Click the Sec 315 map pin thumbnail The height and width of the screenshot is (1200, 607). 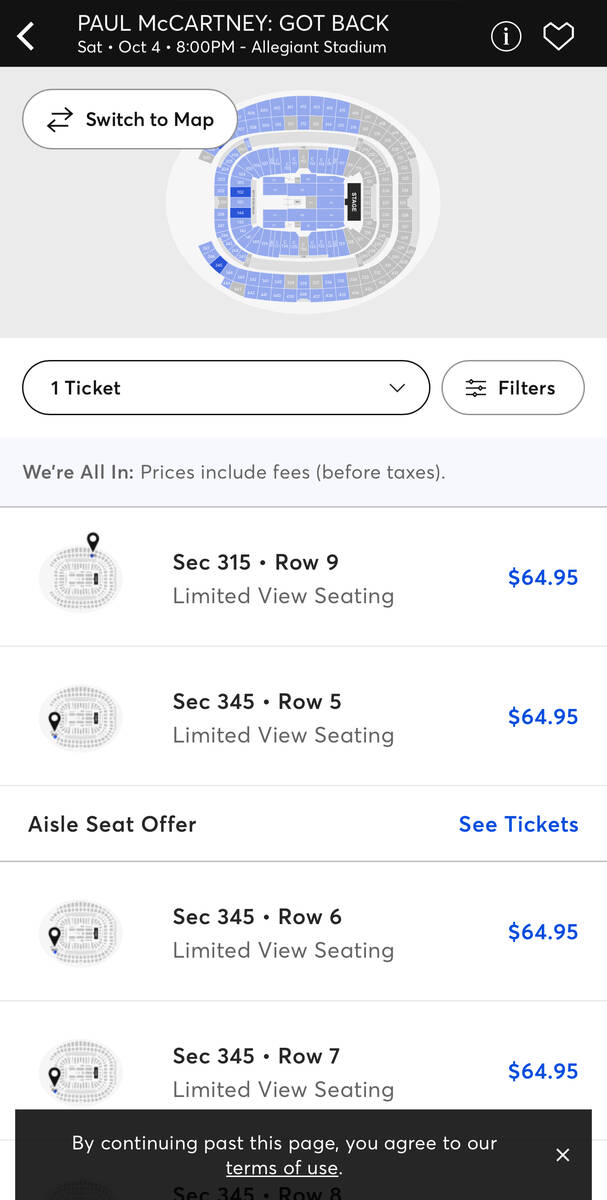(x=81, y=576)
